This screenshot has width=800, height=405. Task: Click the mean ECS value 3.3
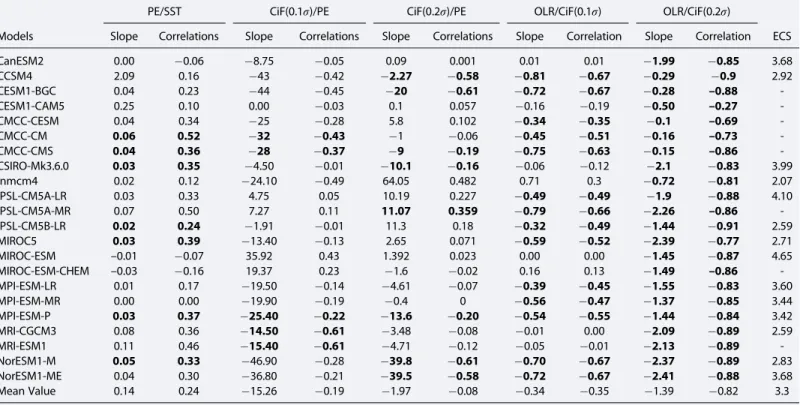[x=782, y=391]
